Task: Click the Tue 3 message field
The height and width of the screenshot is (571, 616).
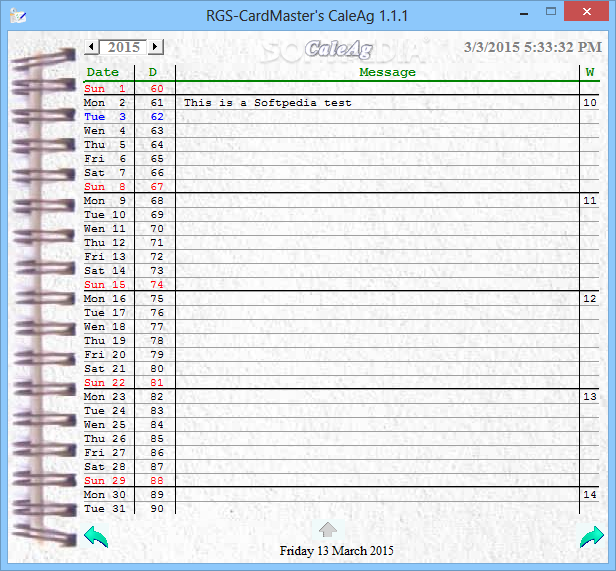Action: coord(377,117)
